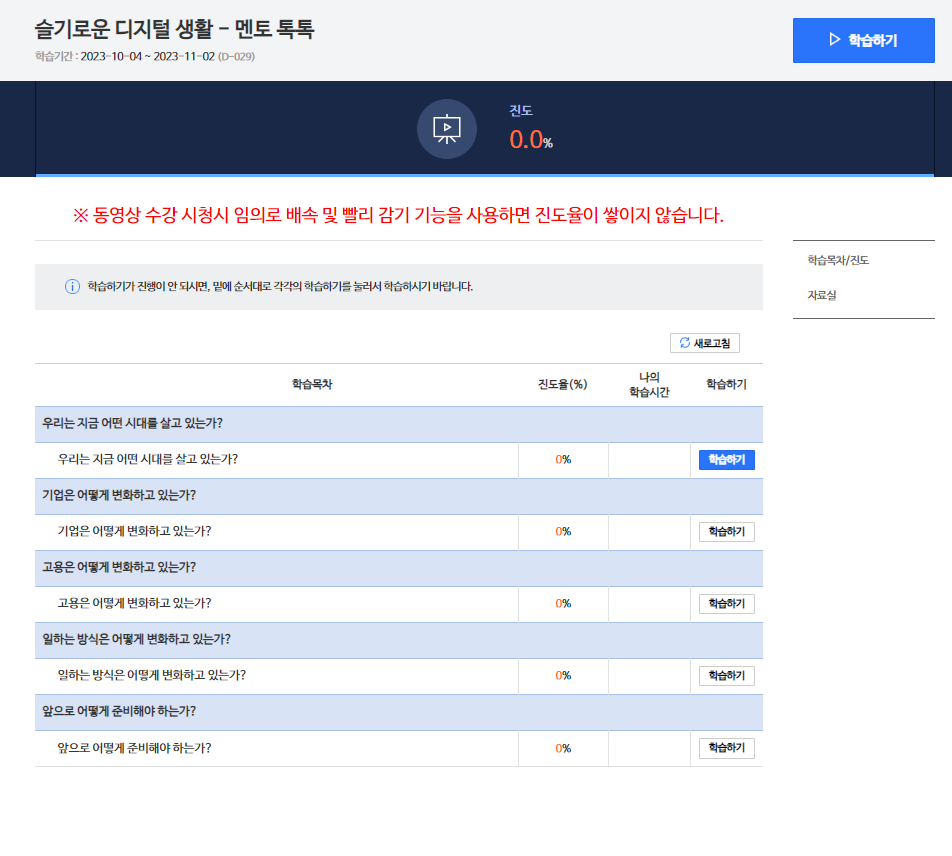Viewport: 952px width, 856px height.
Task: Click the blue 학습하기 button at top right
Action: [863, 40]
